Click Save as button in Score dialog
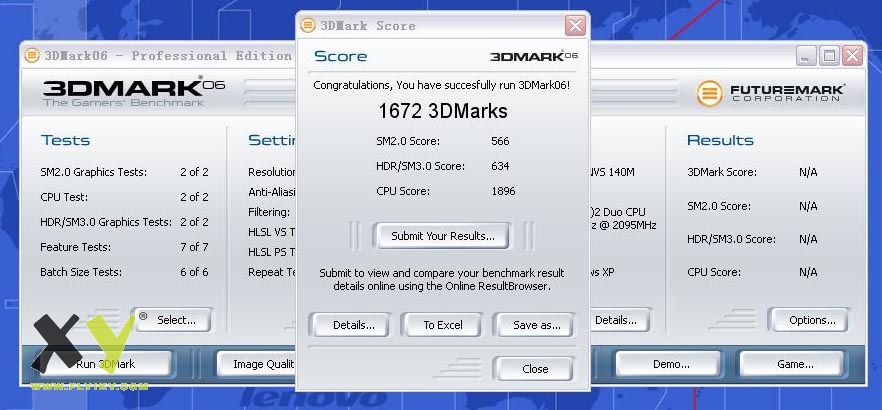The image size is (882, 410). 533,325
